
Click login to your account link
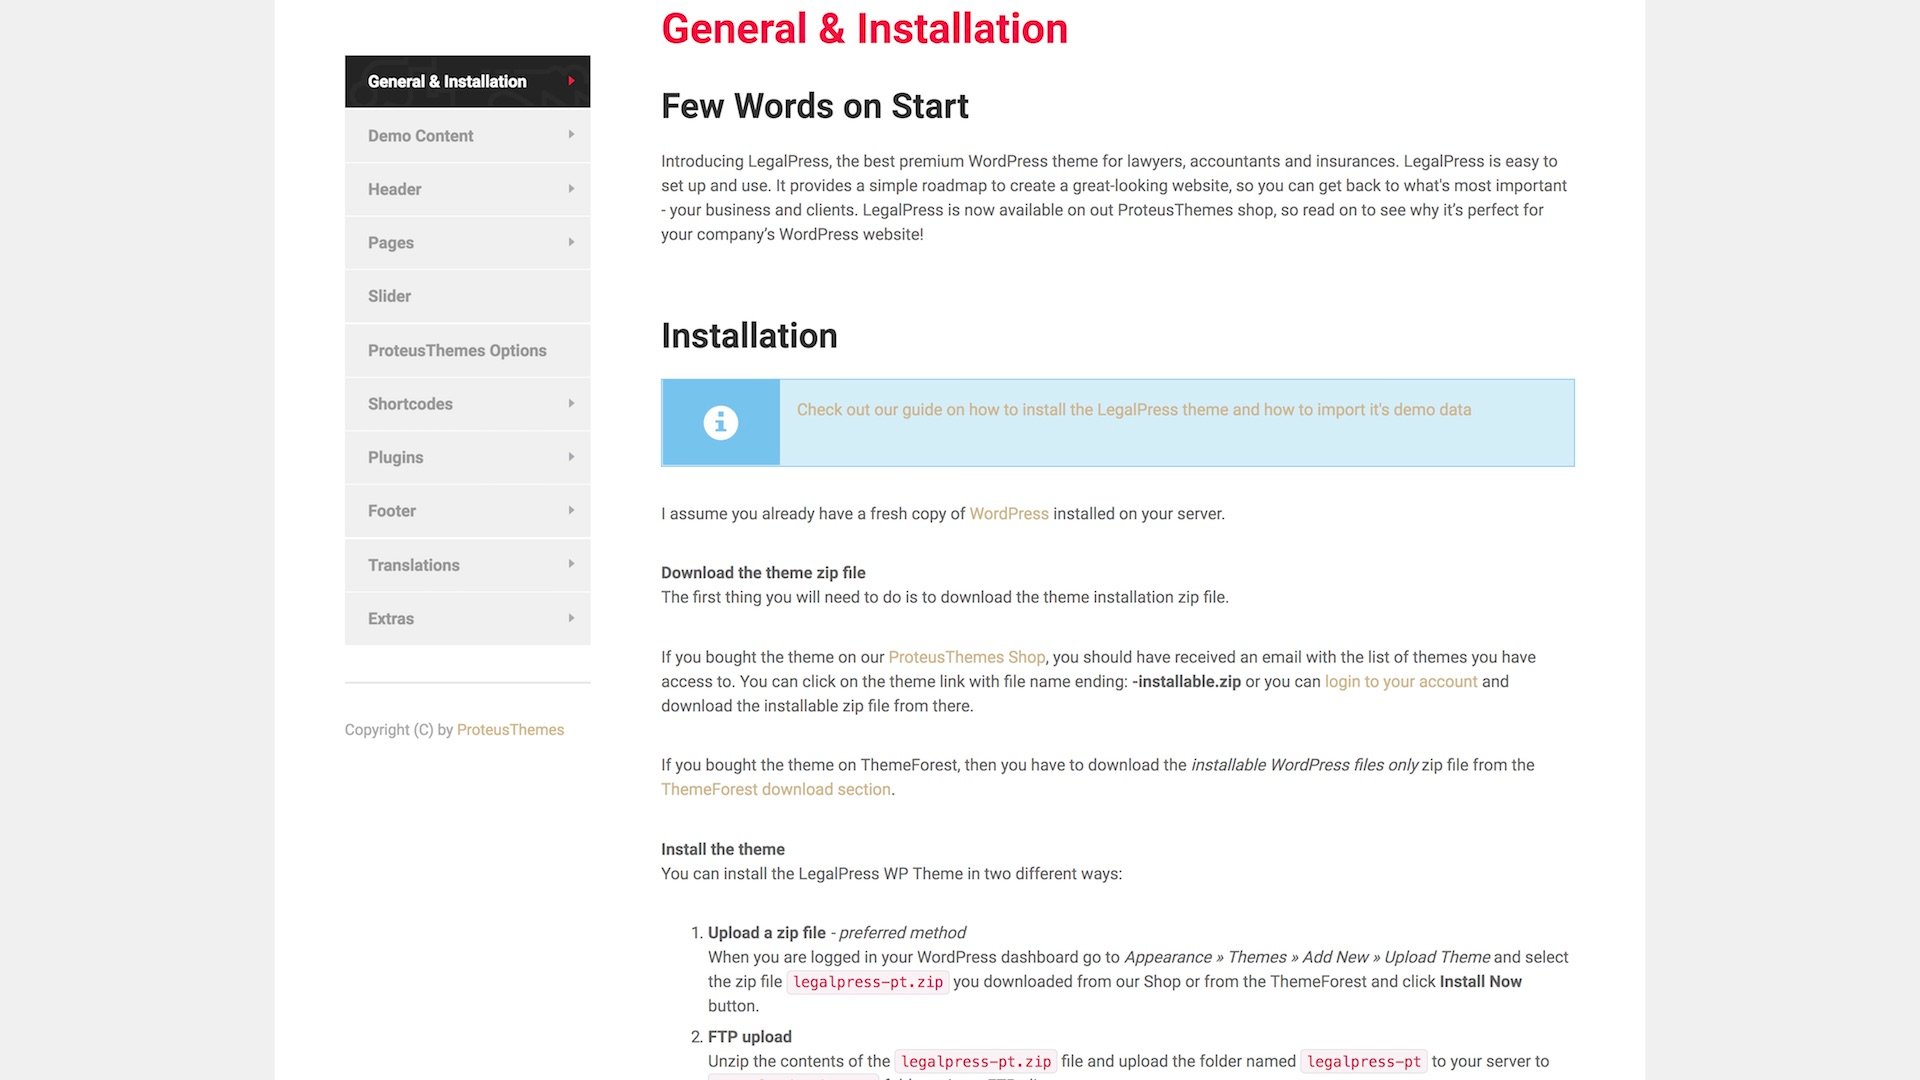[x=1400, y=682]
